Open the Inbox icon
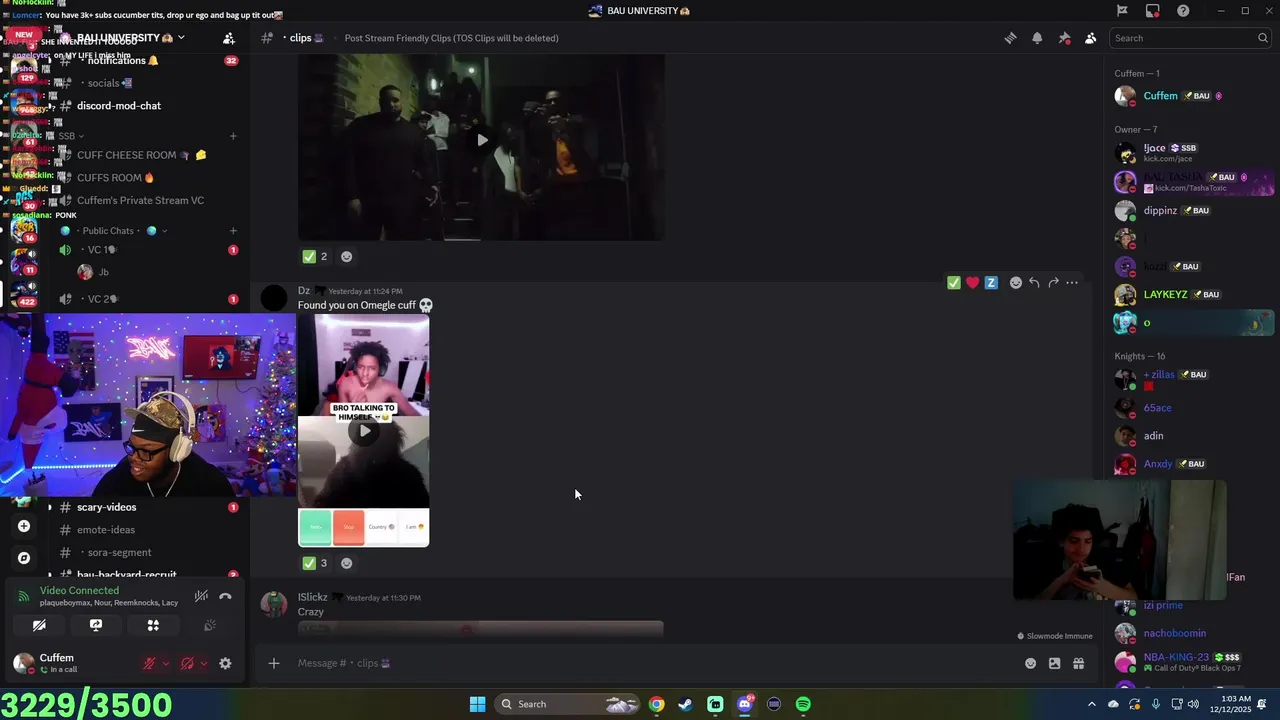This screenshot has width=1280, height=720. tap(1153, 11)
